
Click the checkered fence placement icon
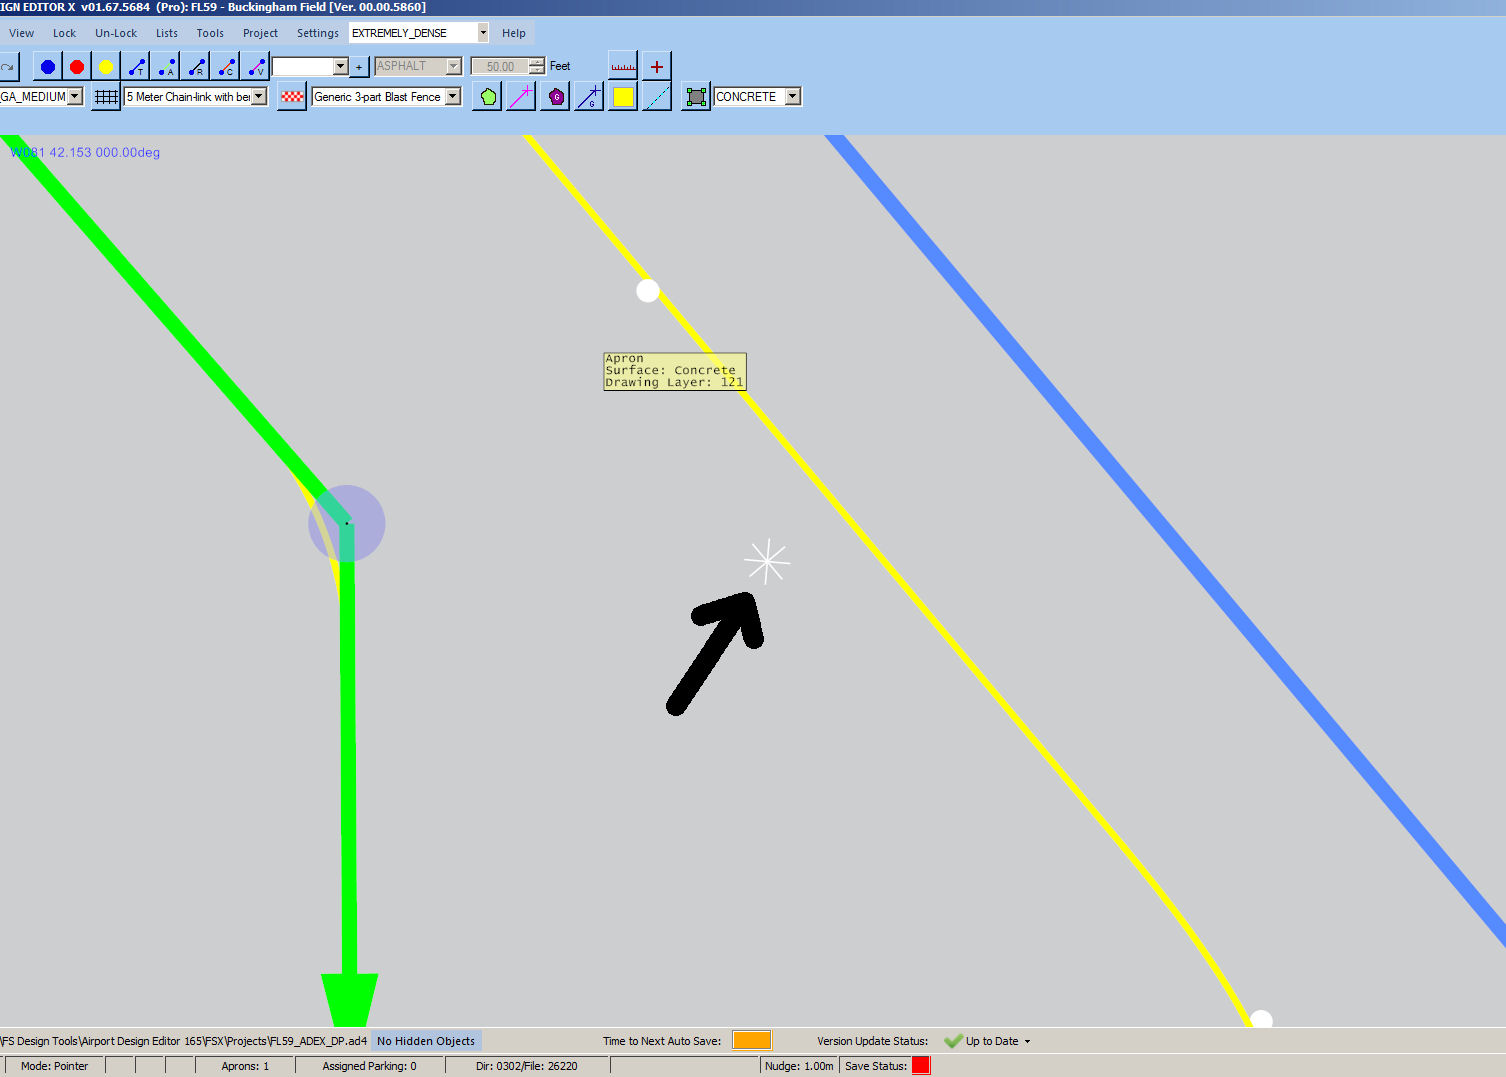click(x=291, y=96)
